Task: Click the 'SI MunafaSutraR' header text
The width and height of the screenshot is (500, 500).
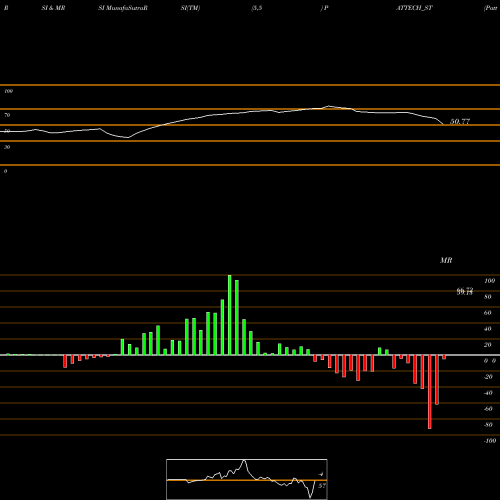Action: (x=123, y=8)
